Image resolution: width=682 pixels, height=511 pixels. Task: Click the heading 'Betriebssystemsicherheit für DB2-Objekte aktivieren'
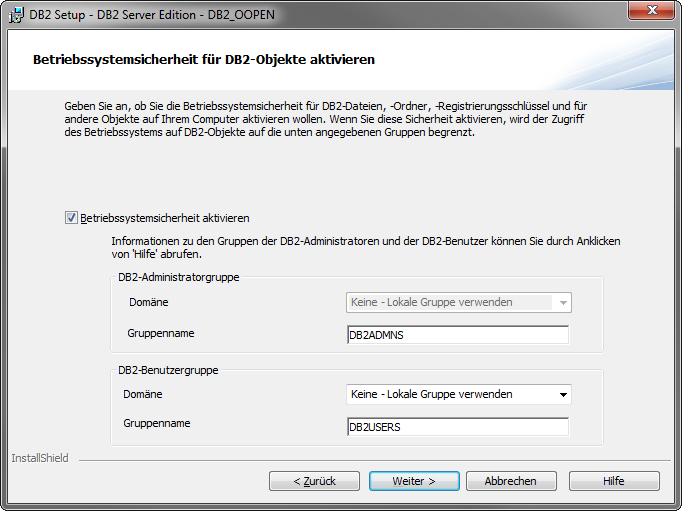pyautogui.click(x=204, y=60)
